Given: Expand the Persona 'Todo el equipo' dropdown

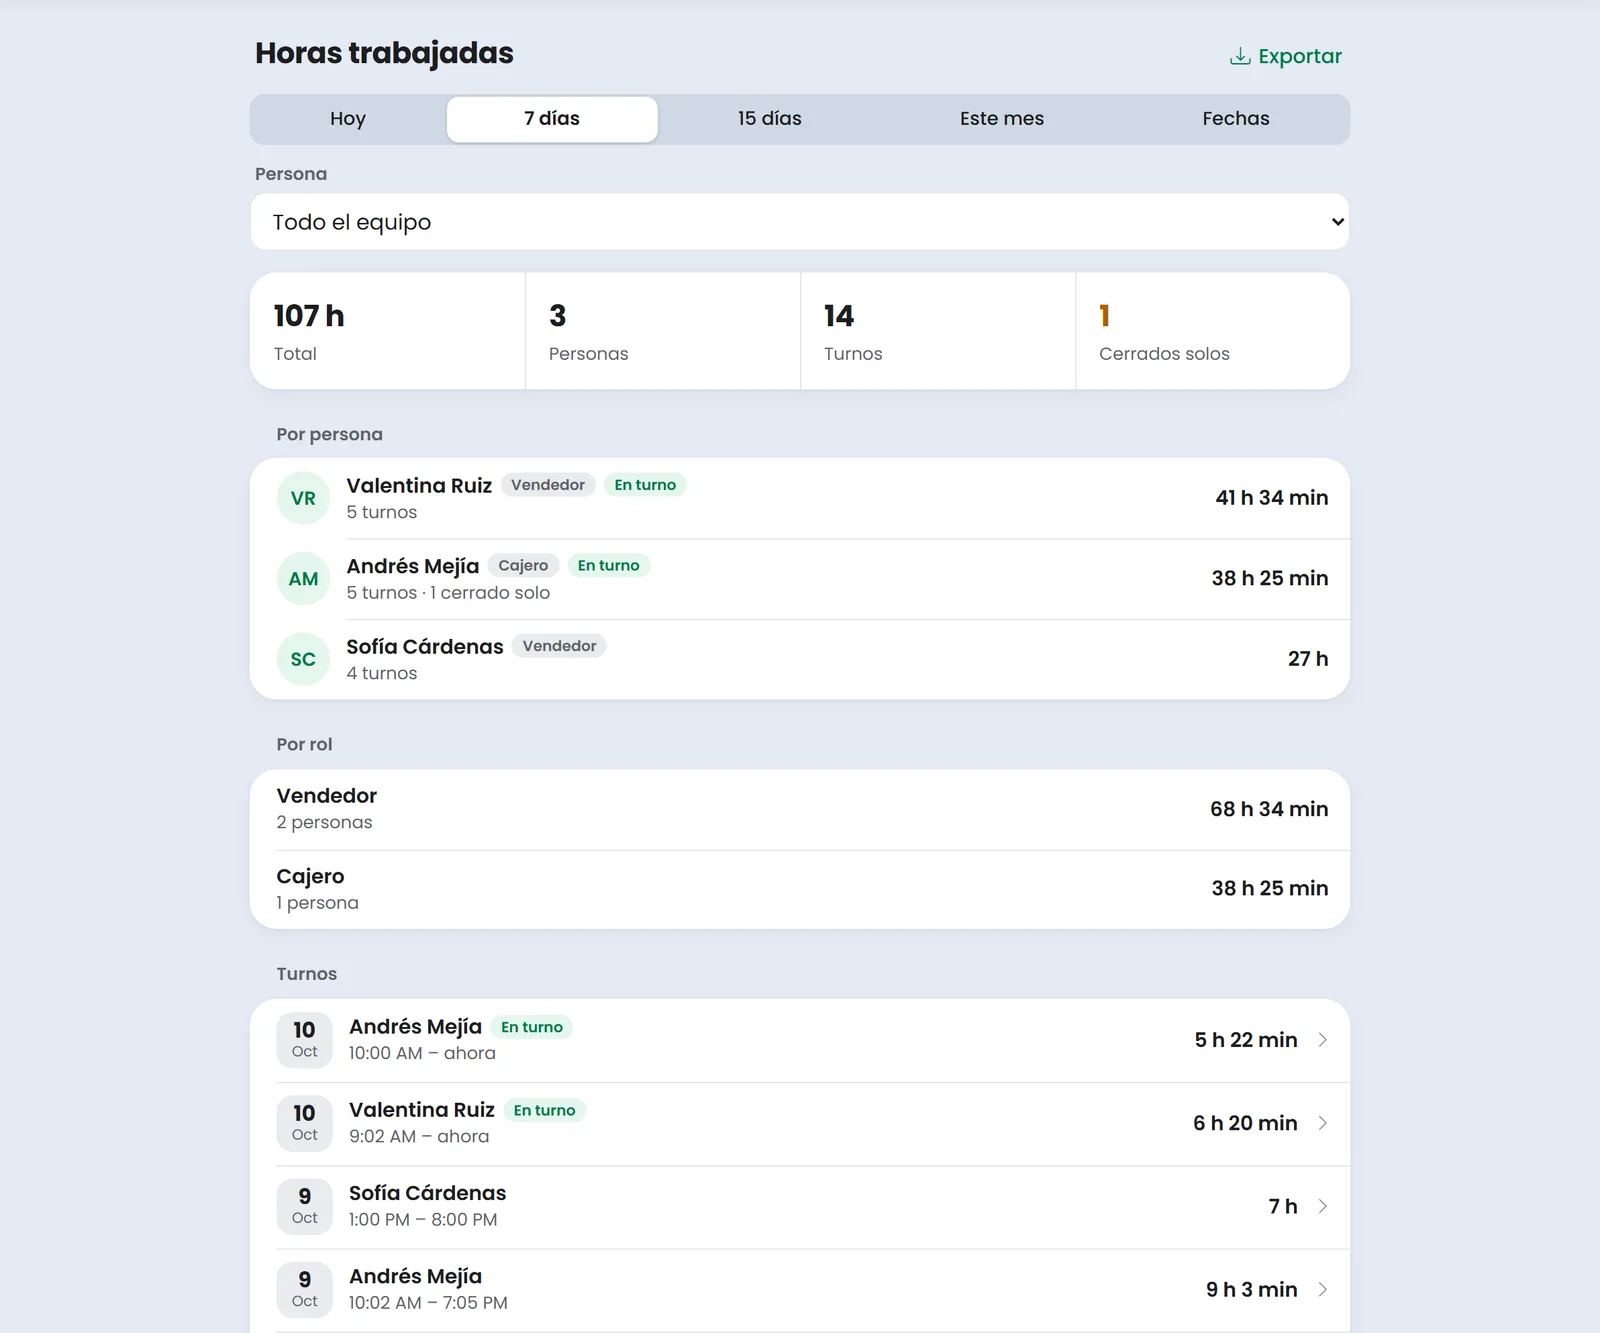Looking at the screenshot, I should coord(800,222).
